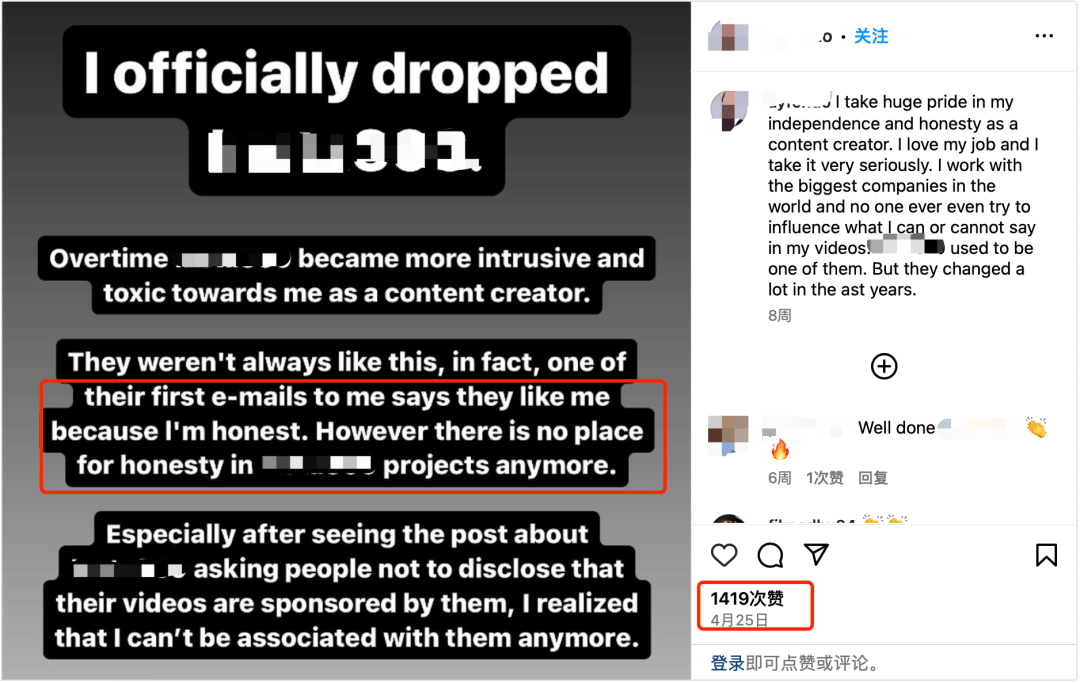Open the three-dot more options menu
Image resolution: width=1080 pixels, height=683 pixels.
[x=1044, y=36]
